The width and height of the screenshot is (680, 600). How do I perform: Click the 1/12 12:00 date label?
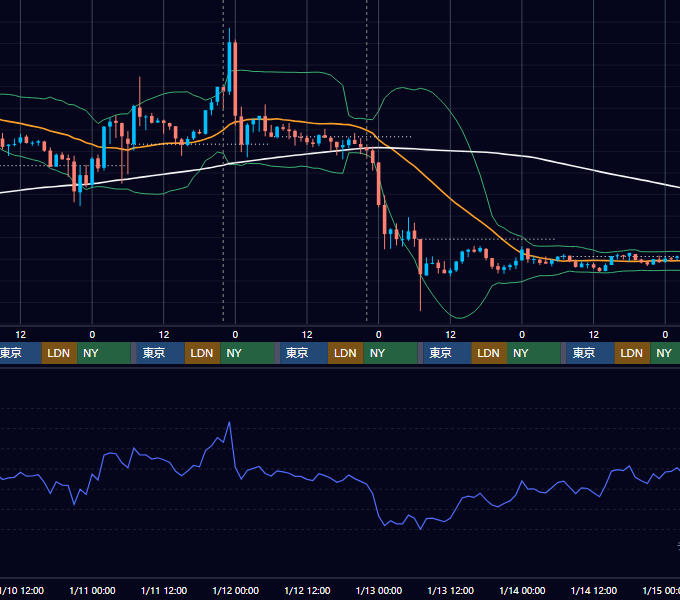(307, 590)
